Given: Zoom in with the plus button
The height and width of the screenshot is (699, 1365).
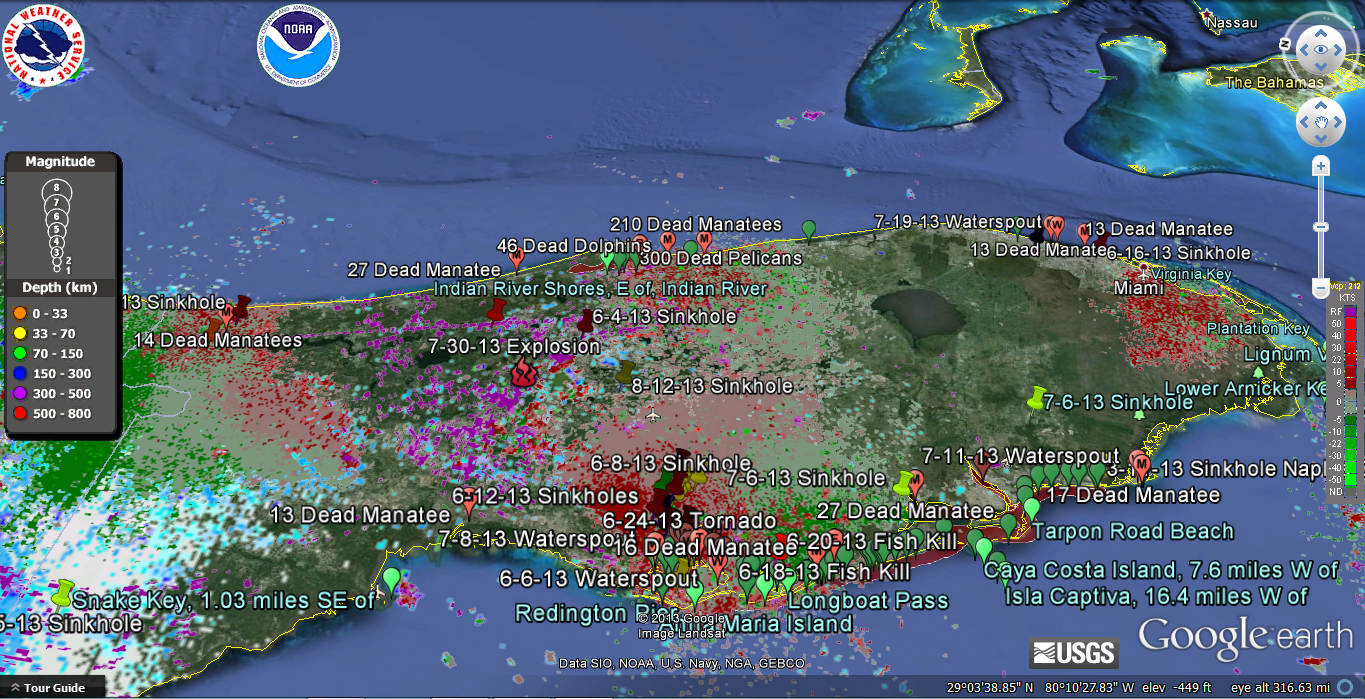Looking at the screenshot, I should (x=1321, y=166).
